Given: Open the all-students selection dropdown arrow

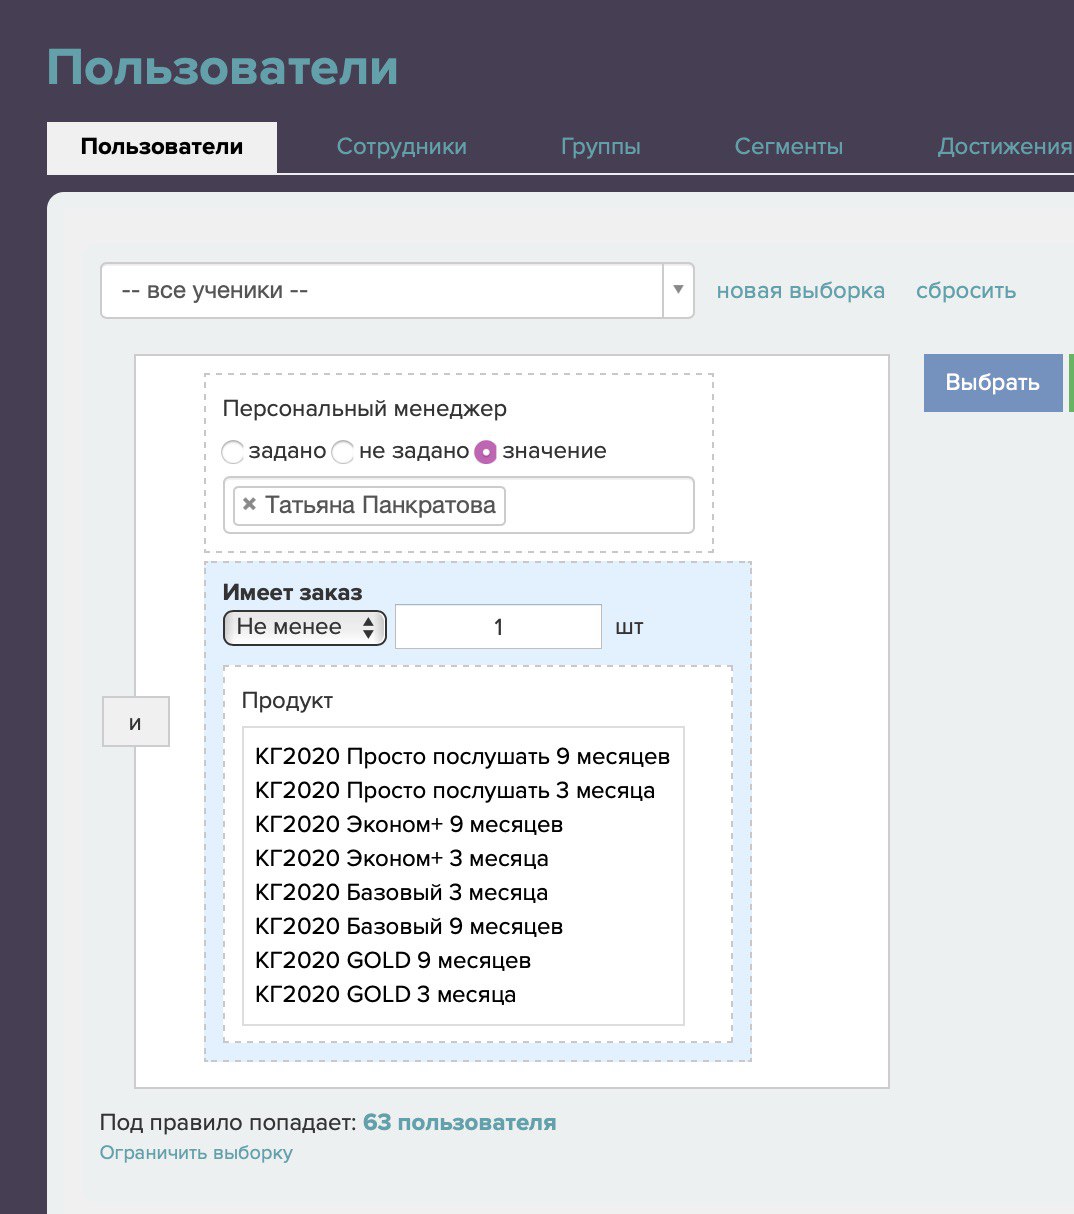Looking at the screenshot, I should 678,291.
